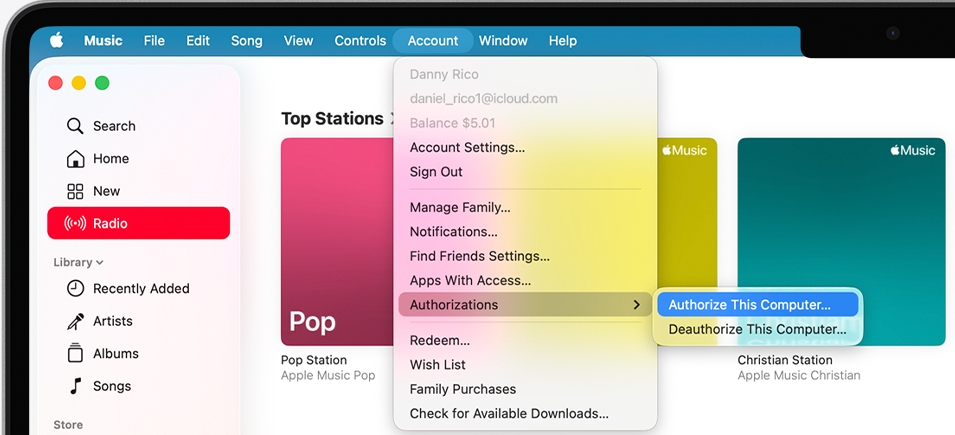Choose Manage Family… menu entry
Image resolution: width=955 pixels, height=435 pixels.
(525, 208)
